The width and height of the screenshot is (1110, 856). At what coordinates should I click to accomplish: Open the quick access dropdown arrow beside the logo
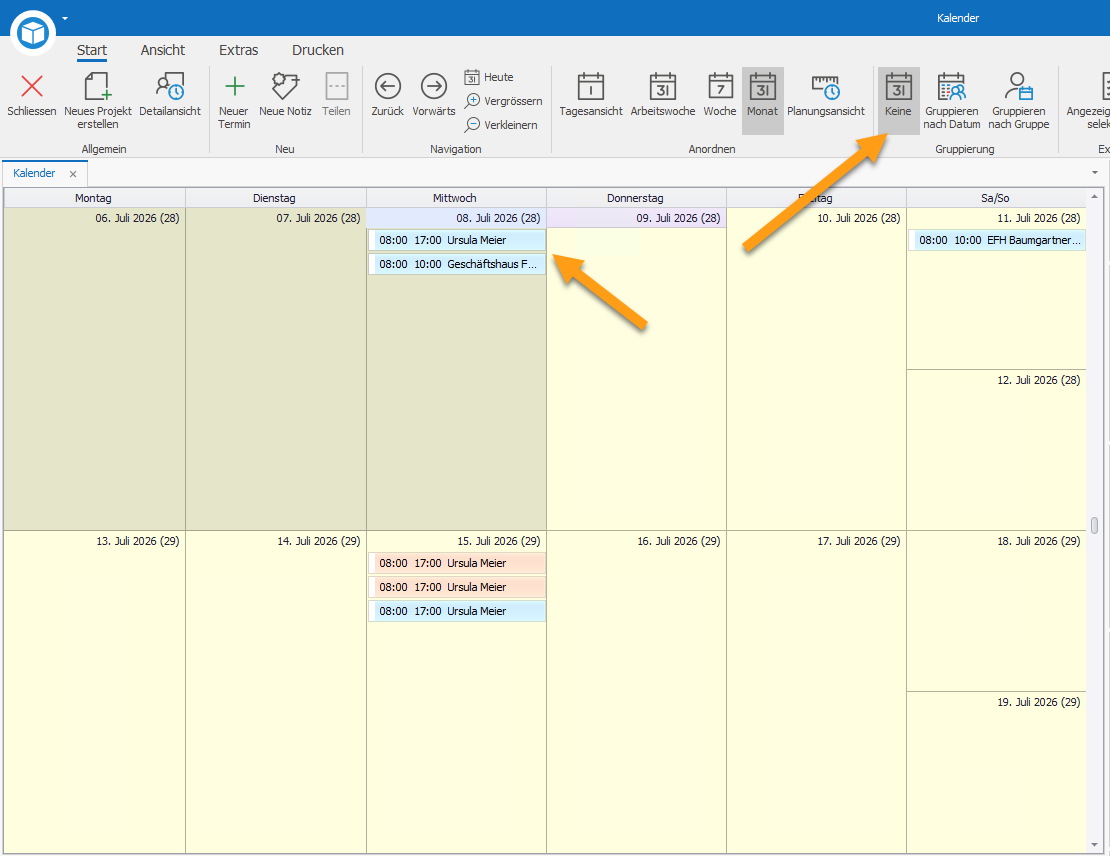pos(65,18)
